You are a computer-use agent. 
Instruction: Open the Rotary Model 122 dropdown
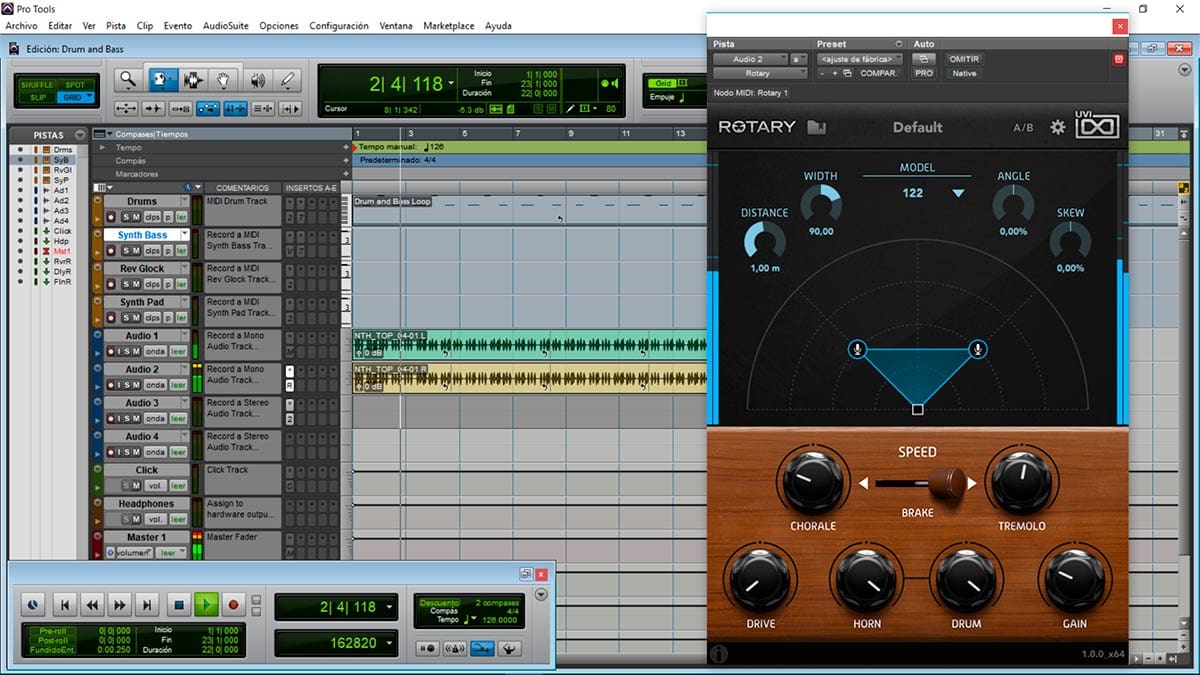(x=958, y=193)
